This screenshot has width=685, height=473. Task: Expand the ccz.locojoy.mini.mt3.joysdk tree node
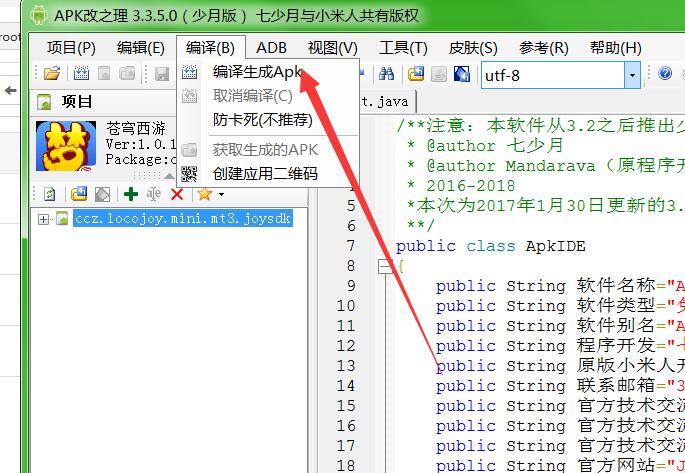[43, 219]
